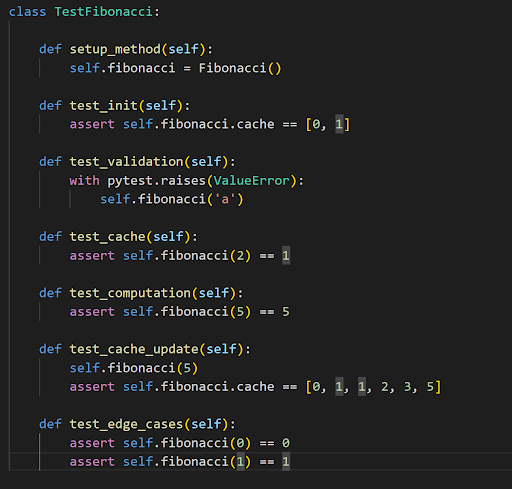The width and height of the screenshot is (512, 489).
Task: Click the test_cache method name
Action: [107, 237]
